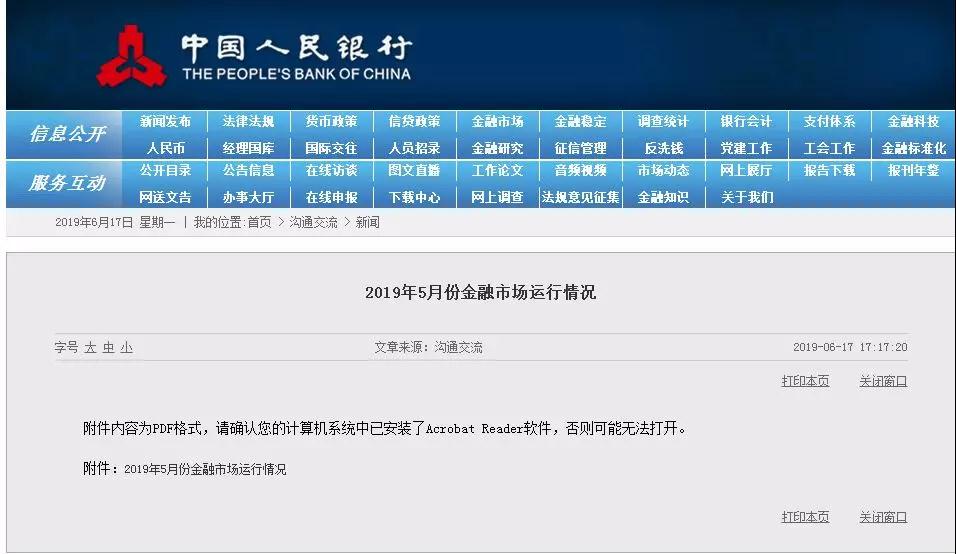The height and width of the screenshot is (554, 956).
Task: Click 文章来源: 沟通交流 text
Action: click(428, 347)
